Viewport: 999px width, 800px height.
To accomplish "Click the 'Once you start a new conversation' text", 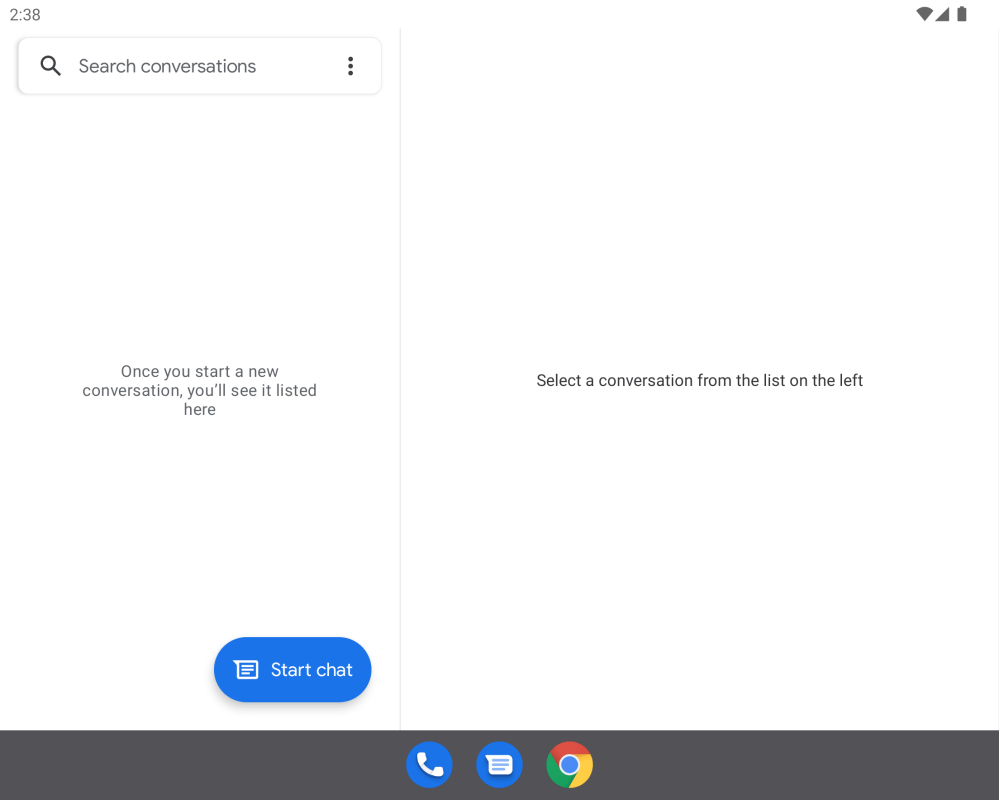I will (199, 390).
